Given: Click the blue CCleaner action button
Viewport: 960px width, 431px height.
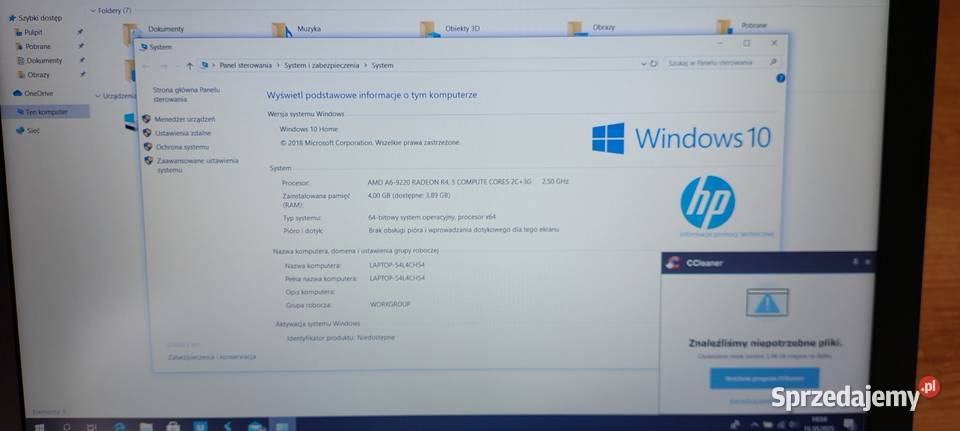Looking at the screenshot, I should pos(764,377).
